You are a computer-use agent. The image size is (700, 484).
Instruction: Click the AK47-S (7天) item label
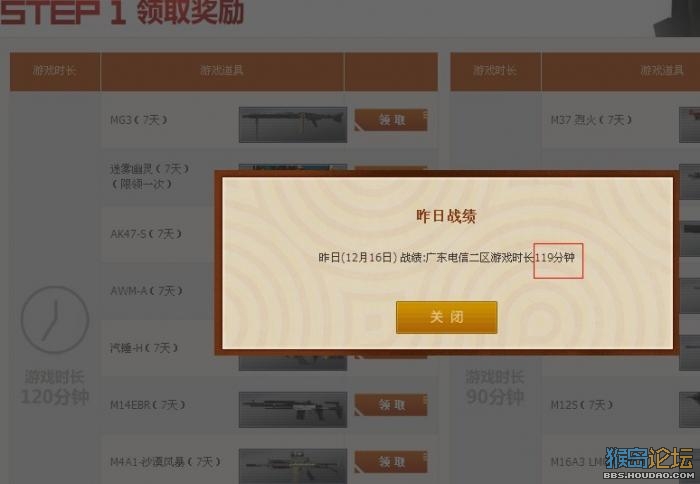pyautogui.click(x=146, y=234)
